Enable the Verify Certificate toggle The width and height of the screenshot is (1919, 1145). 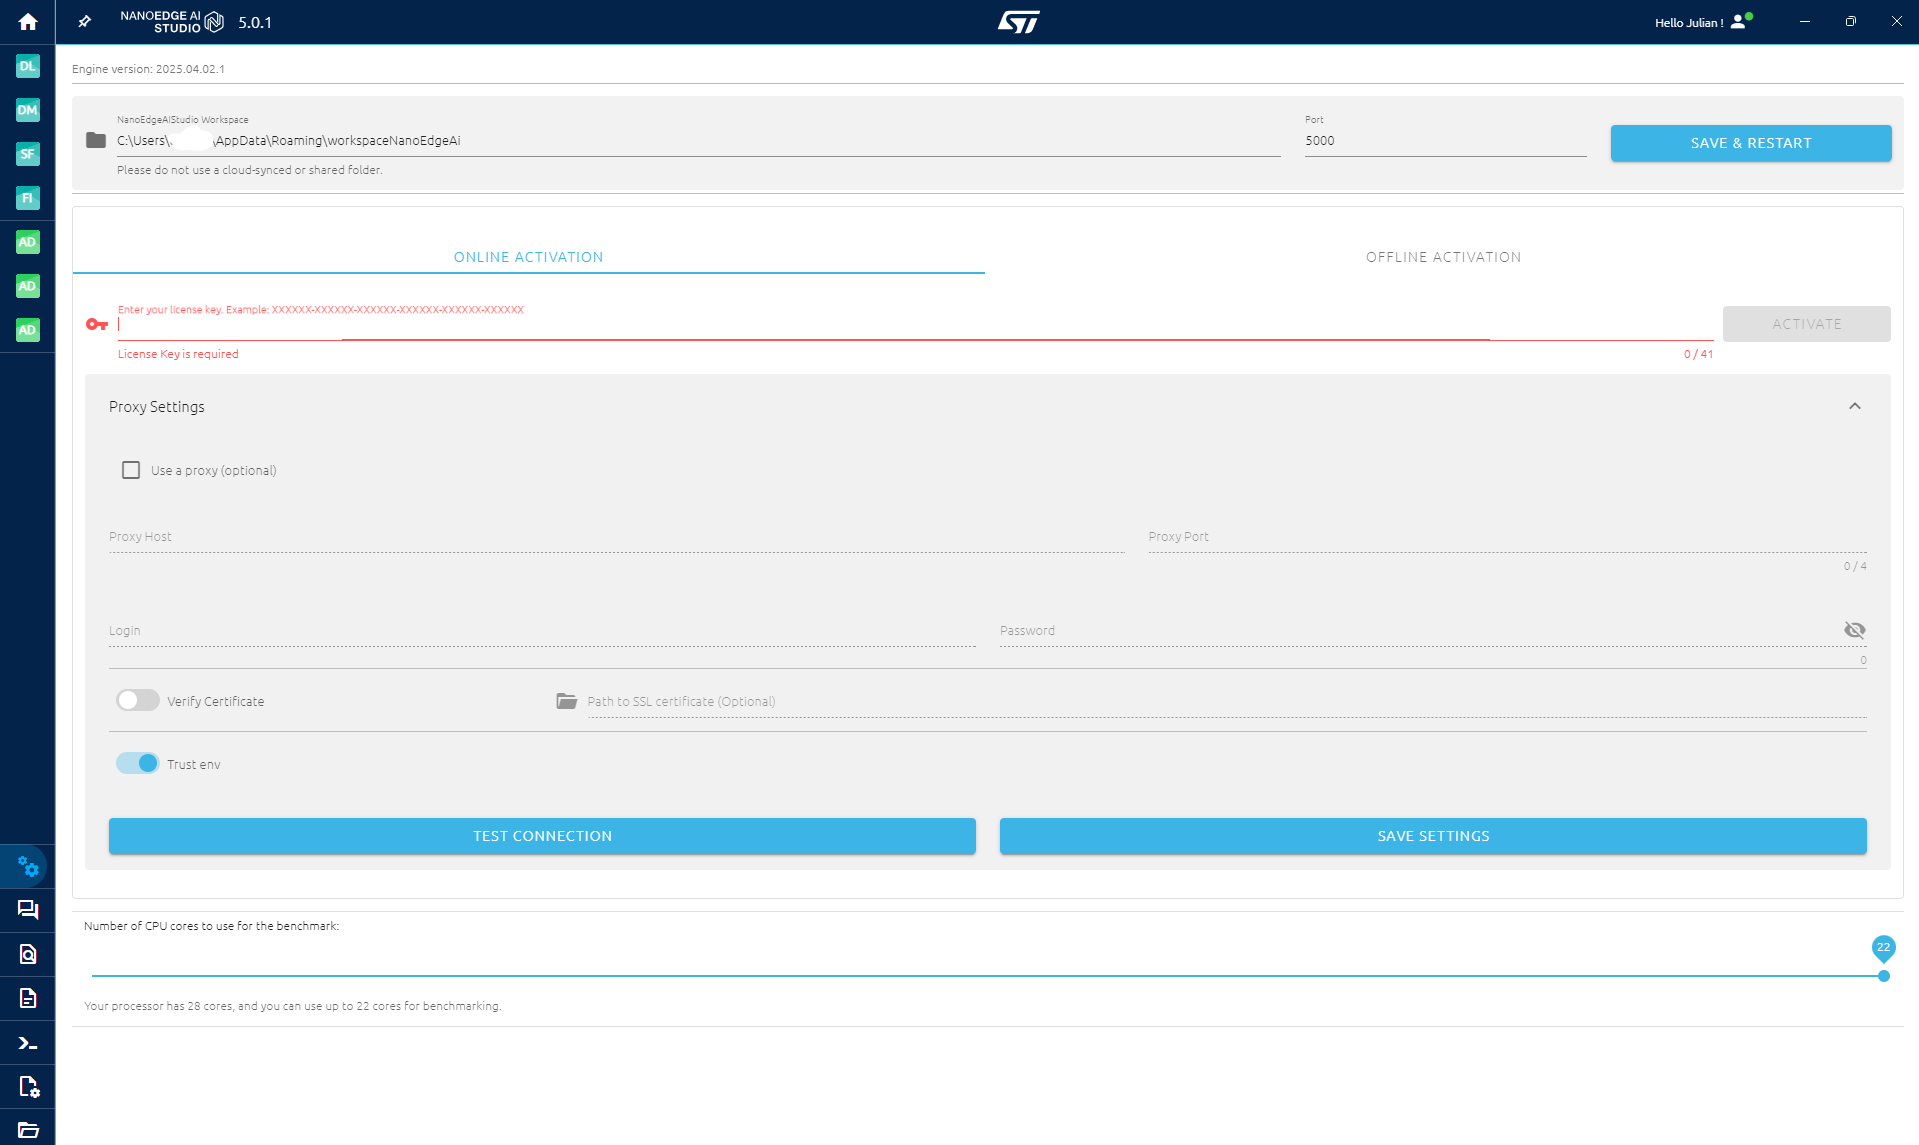(x=137, y=700)
